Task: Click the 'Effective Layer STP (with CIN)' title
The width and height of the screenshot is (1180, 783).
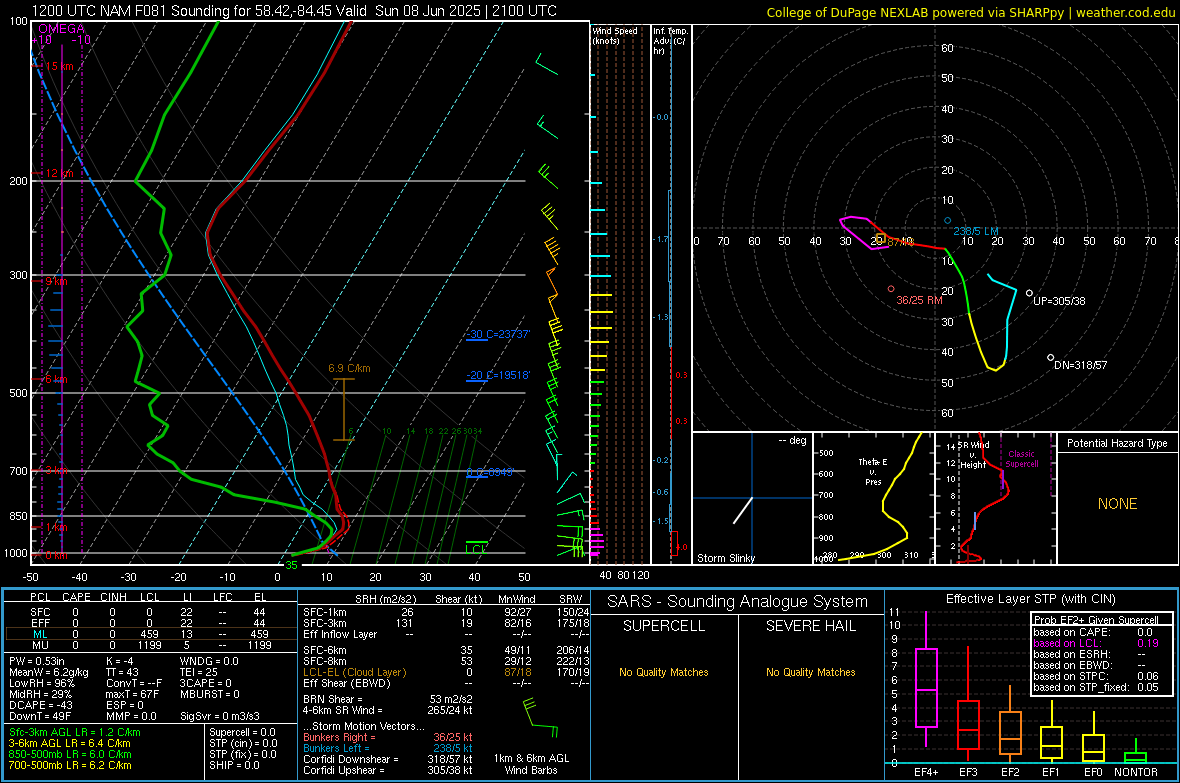Action: 1031,599
